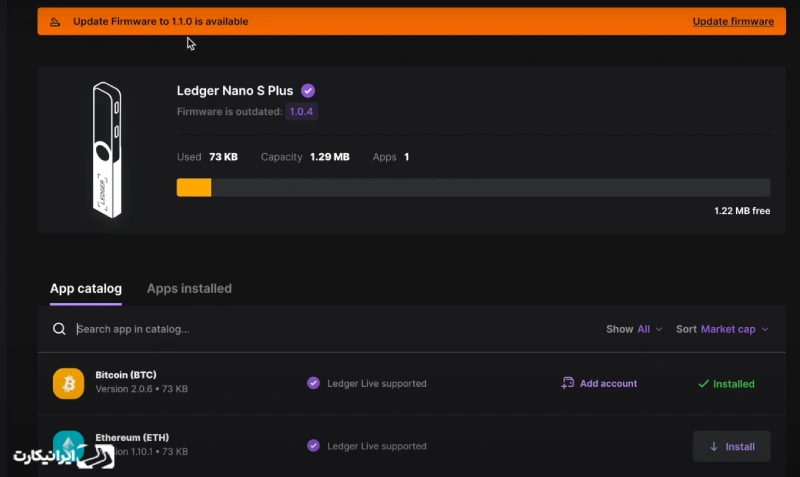The width and height of the screenshot is (800, 477).
Task: Click the Ethereum Ledger Live supported checkmark
Action: [x=313, y=446]
